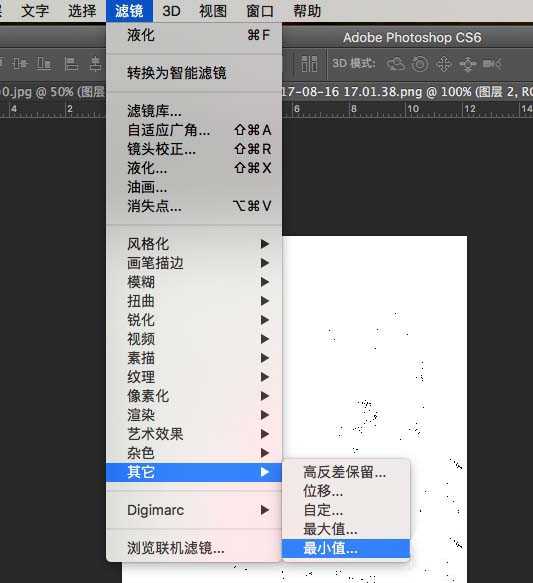Switch to the 17.01.38.png @ 100% document tab

407,91
